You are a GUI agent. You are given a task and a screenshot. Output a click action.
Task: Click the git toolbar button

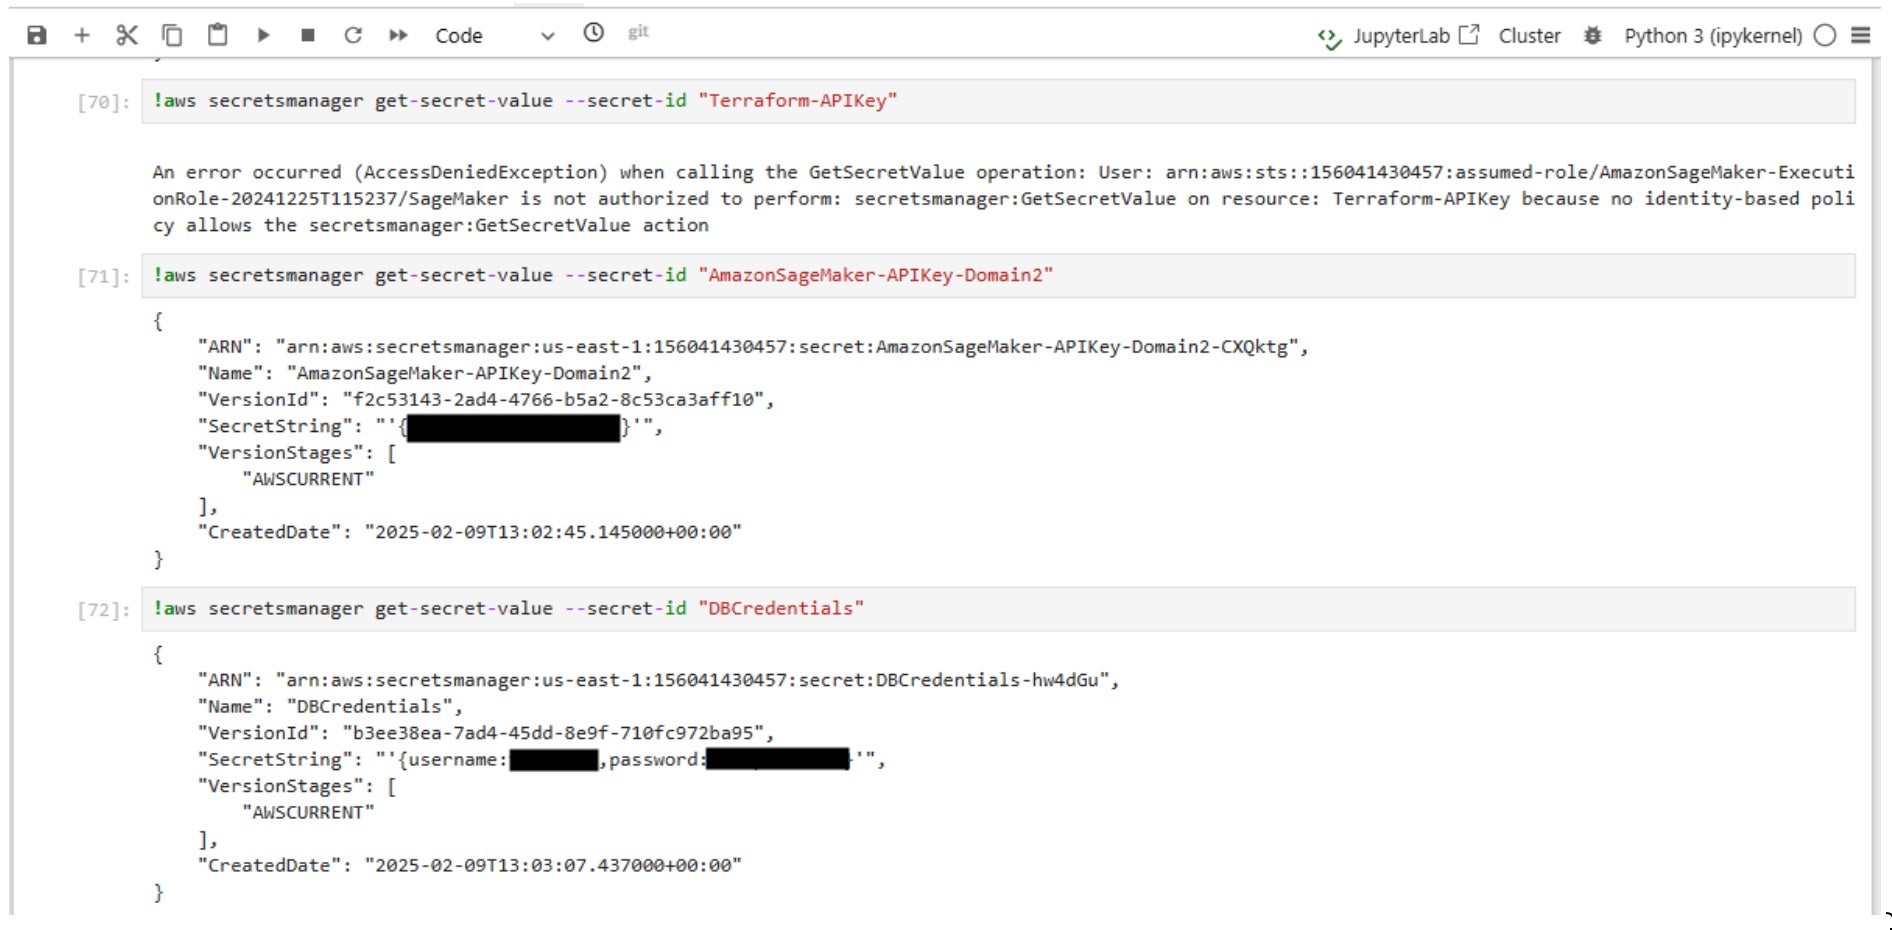coord(638,33)
